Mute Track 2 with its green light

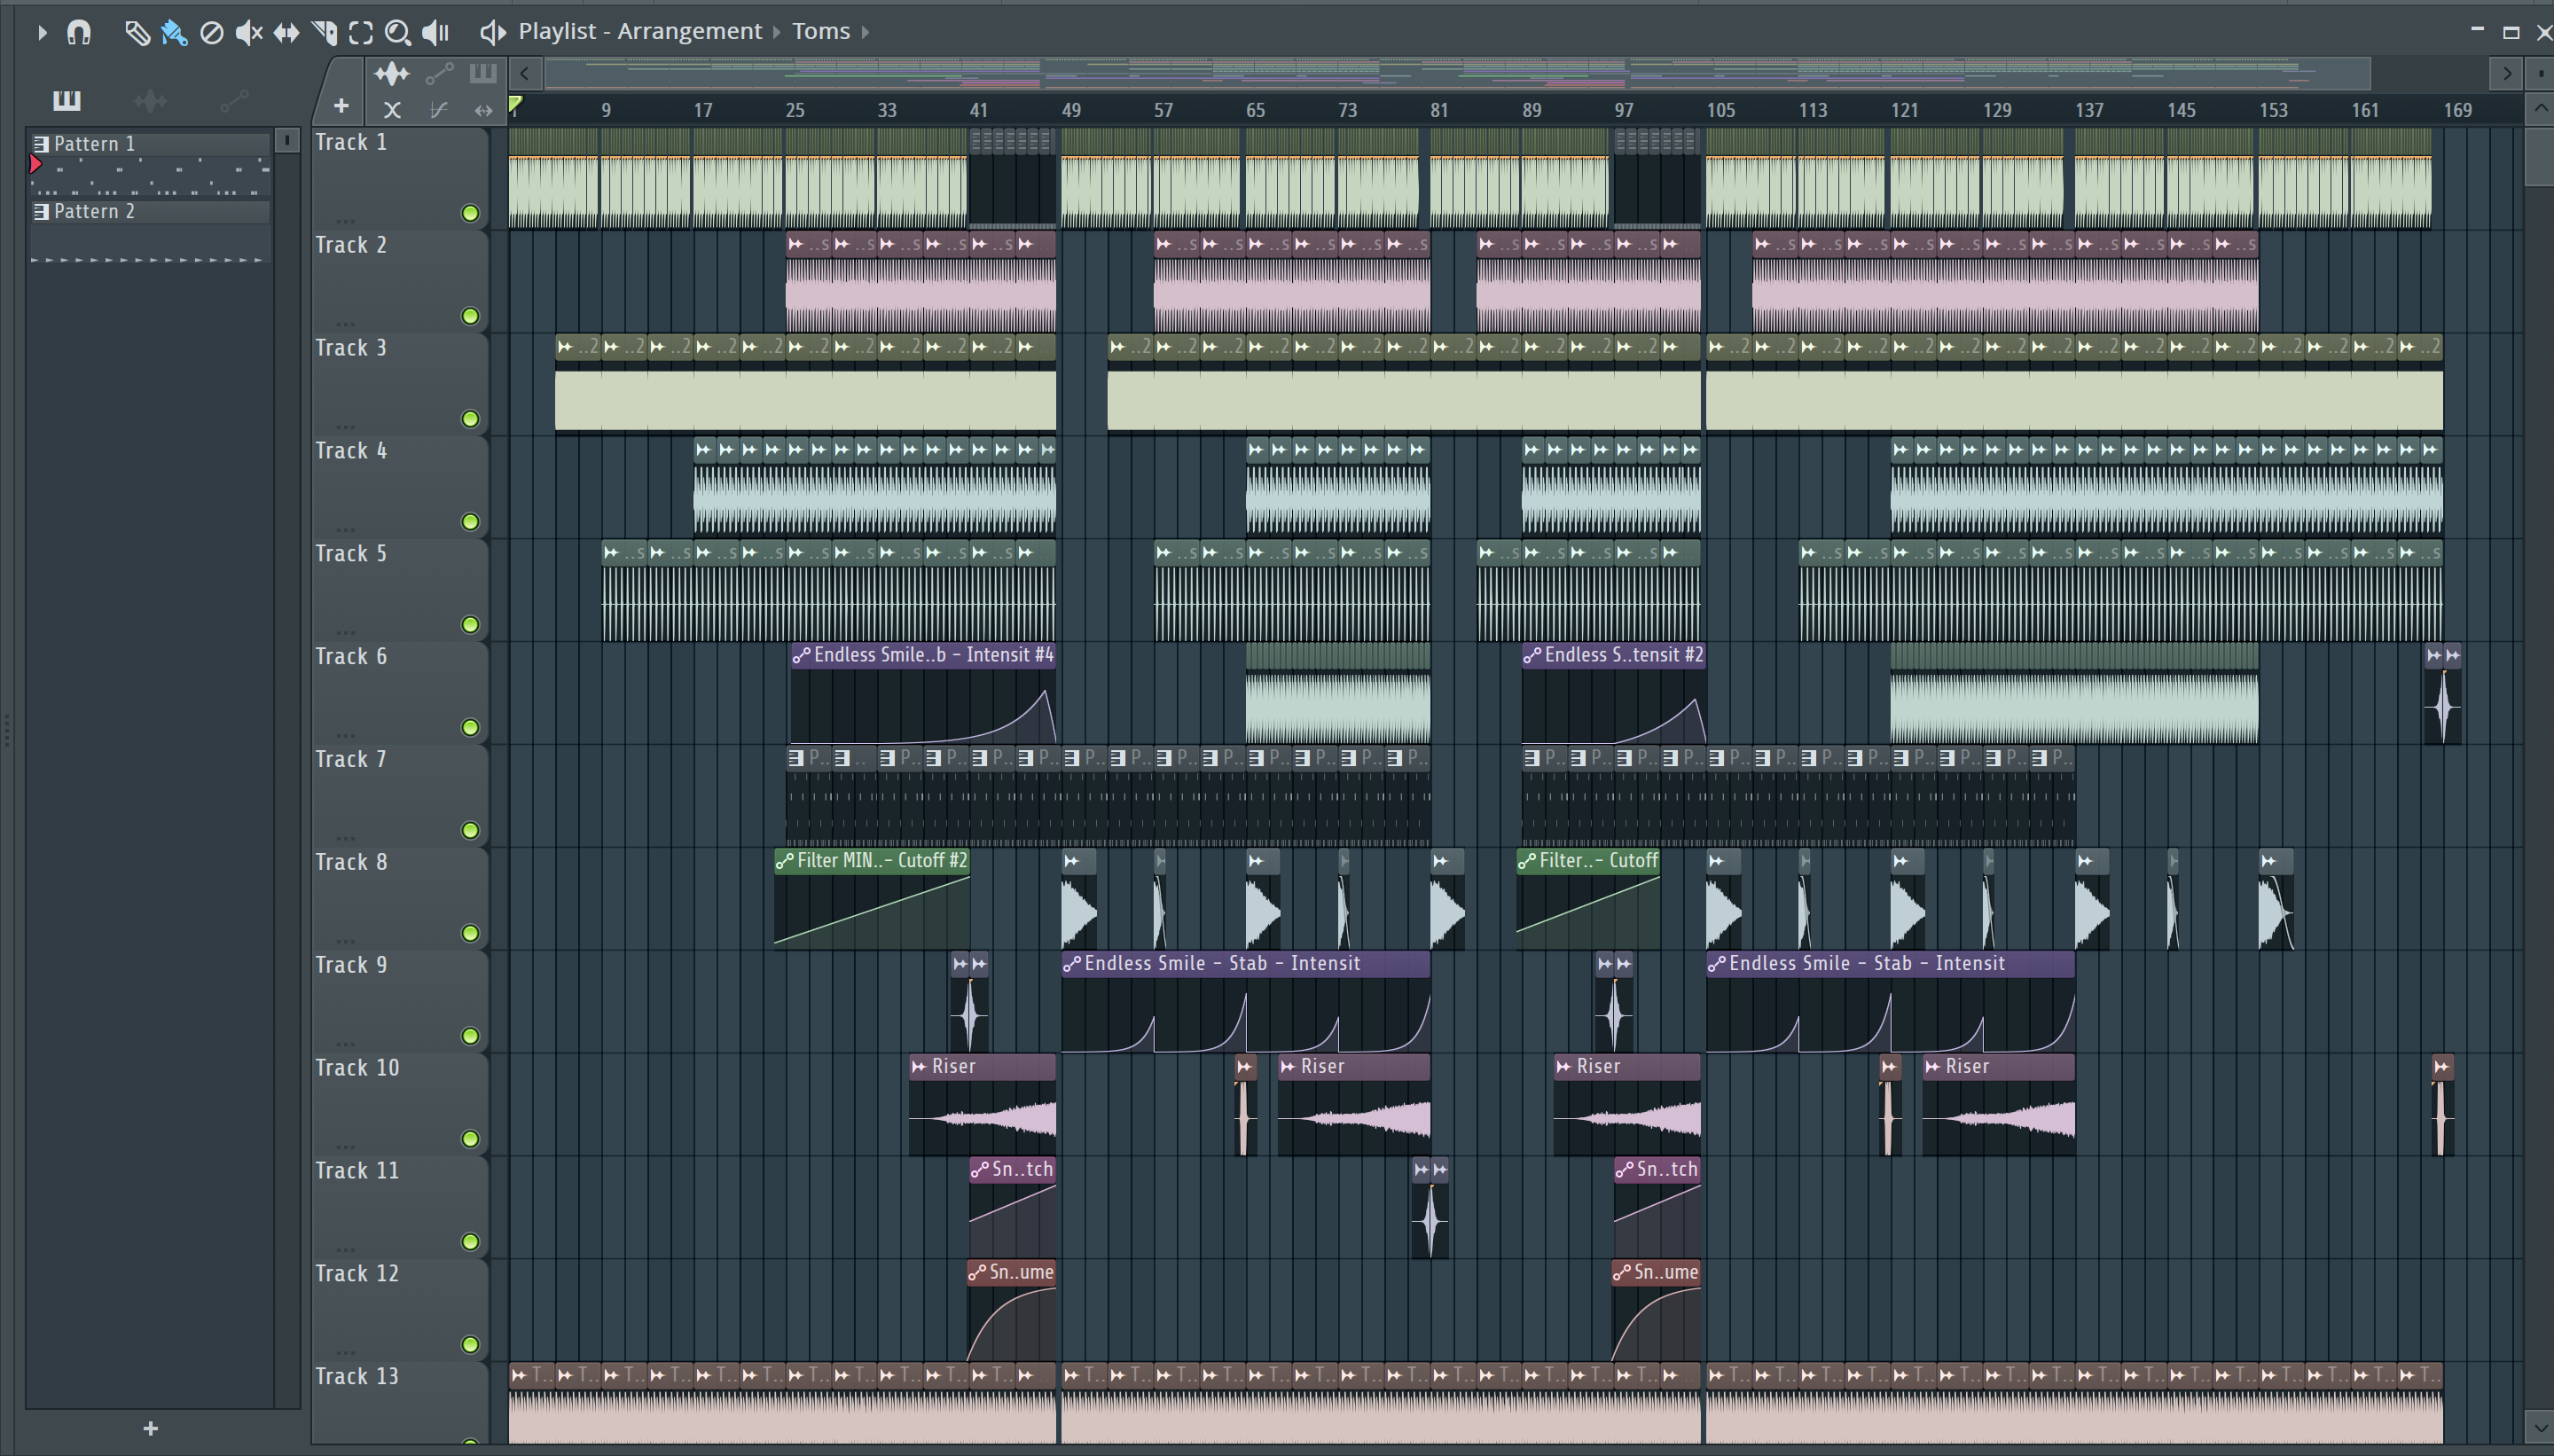click(x=470, y=316)
